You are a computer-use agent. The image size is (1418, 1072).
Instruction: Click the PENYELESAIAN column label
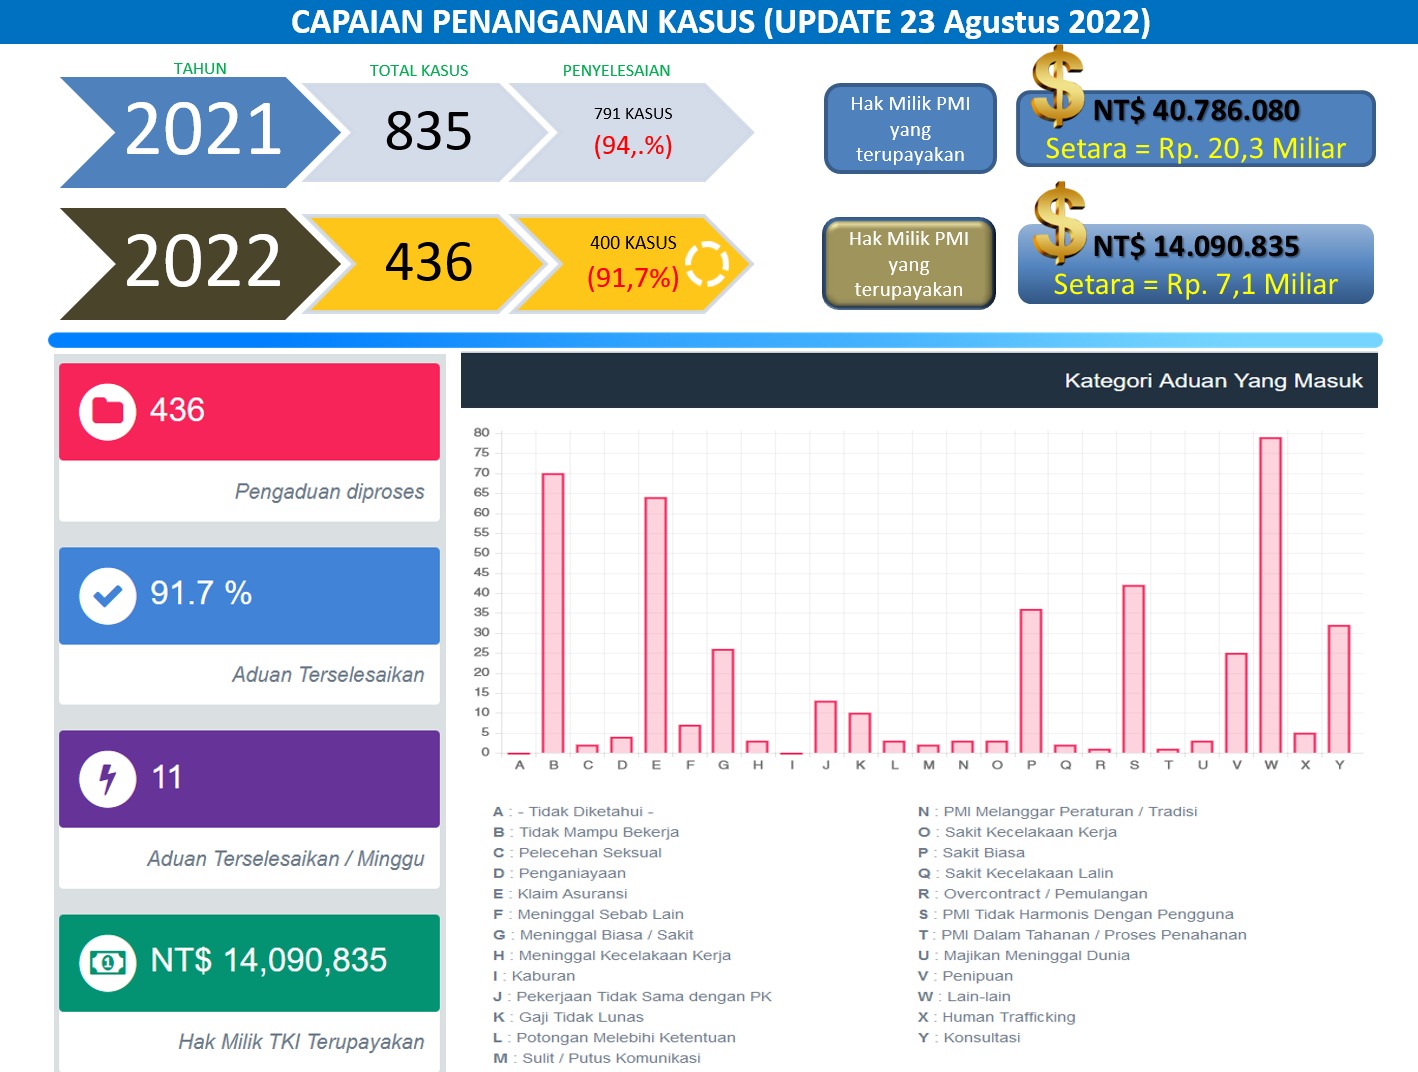coord(616,71)
